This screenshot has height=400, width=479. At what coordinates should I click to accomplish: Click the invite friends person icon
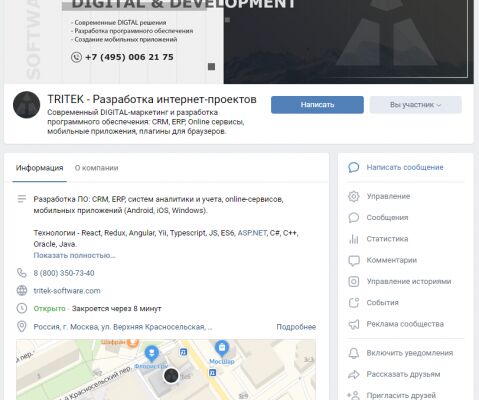pos(353,395)
